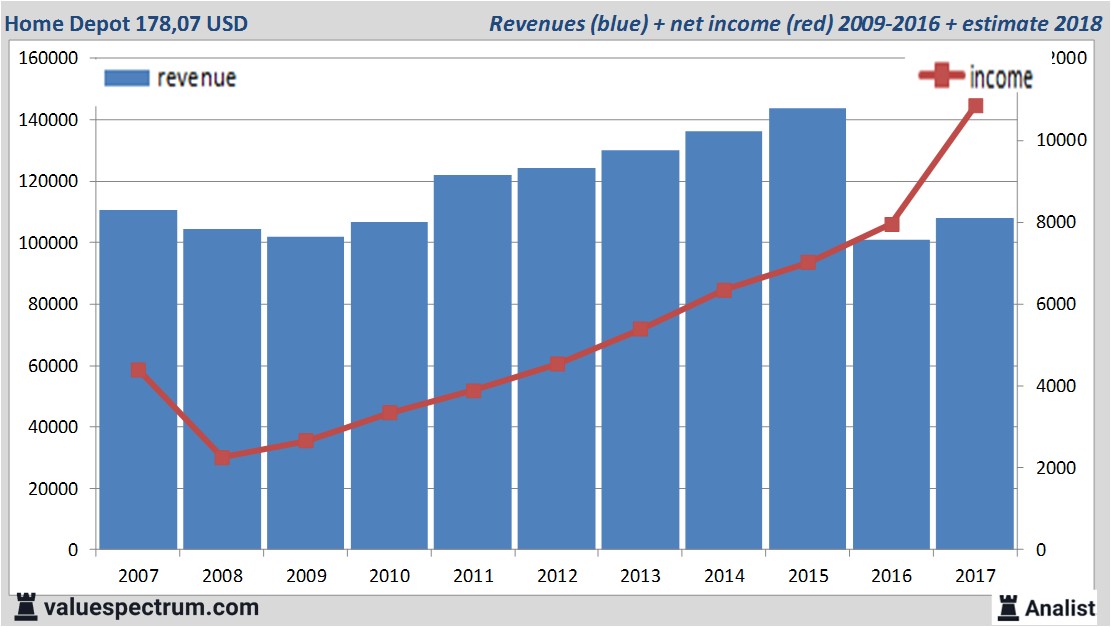1111x627 pixels.
Task: Select the 2010 x-axis year label
Action: [390, 575]
